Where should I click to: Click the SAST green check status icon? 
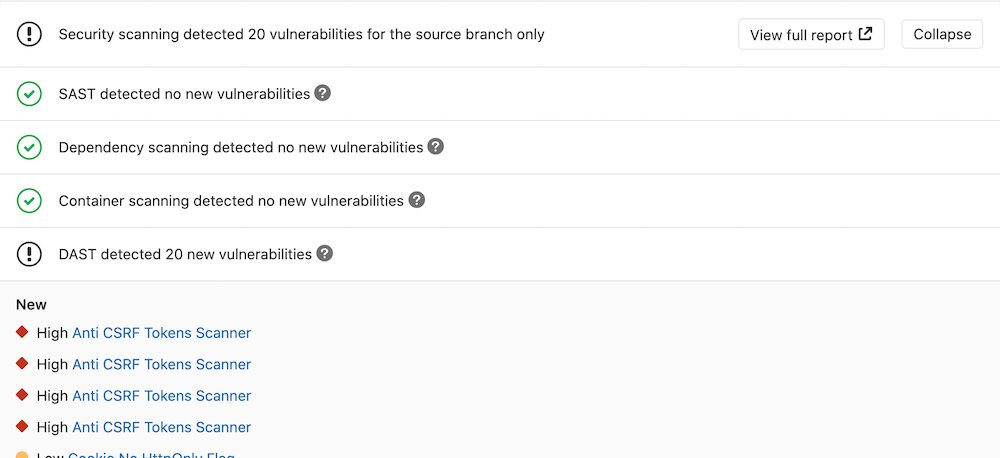coord(29,94)
